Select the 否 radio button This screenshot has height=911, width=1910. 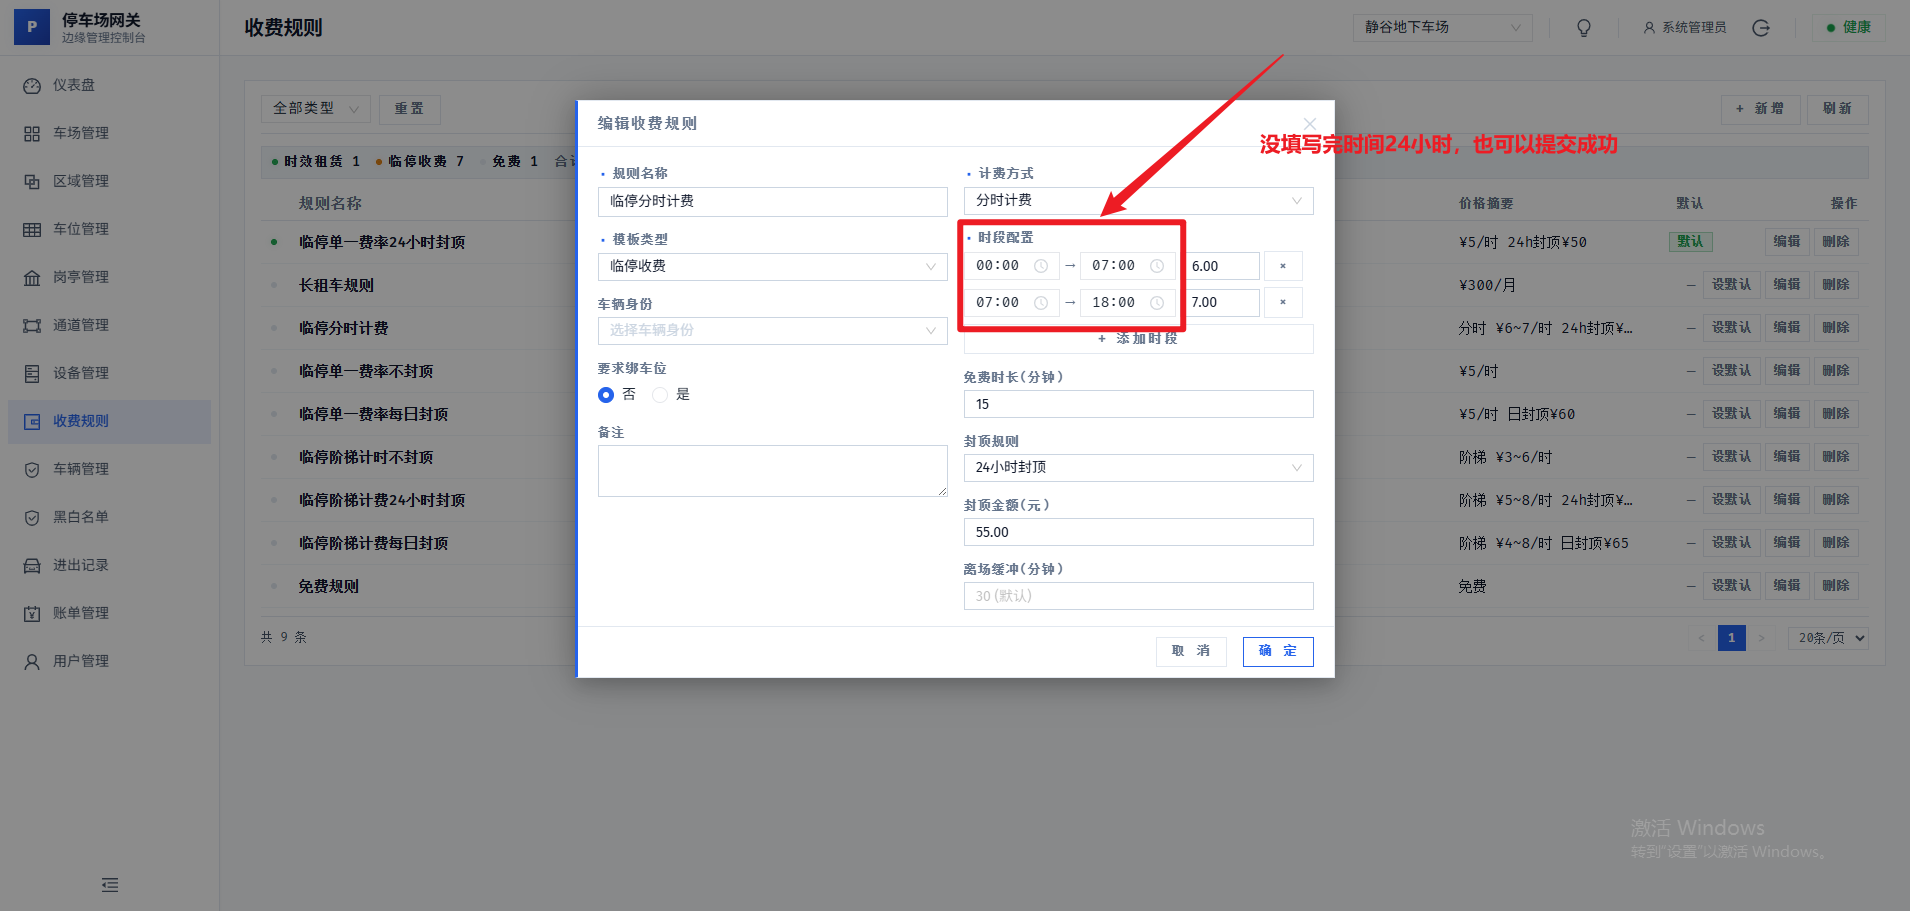605,394
